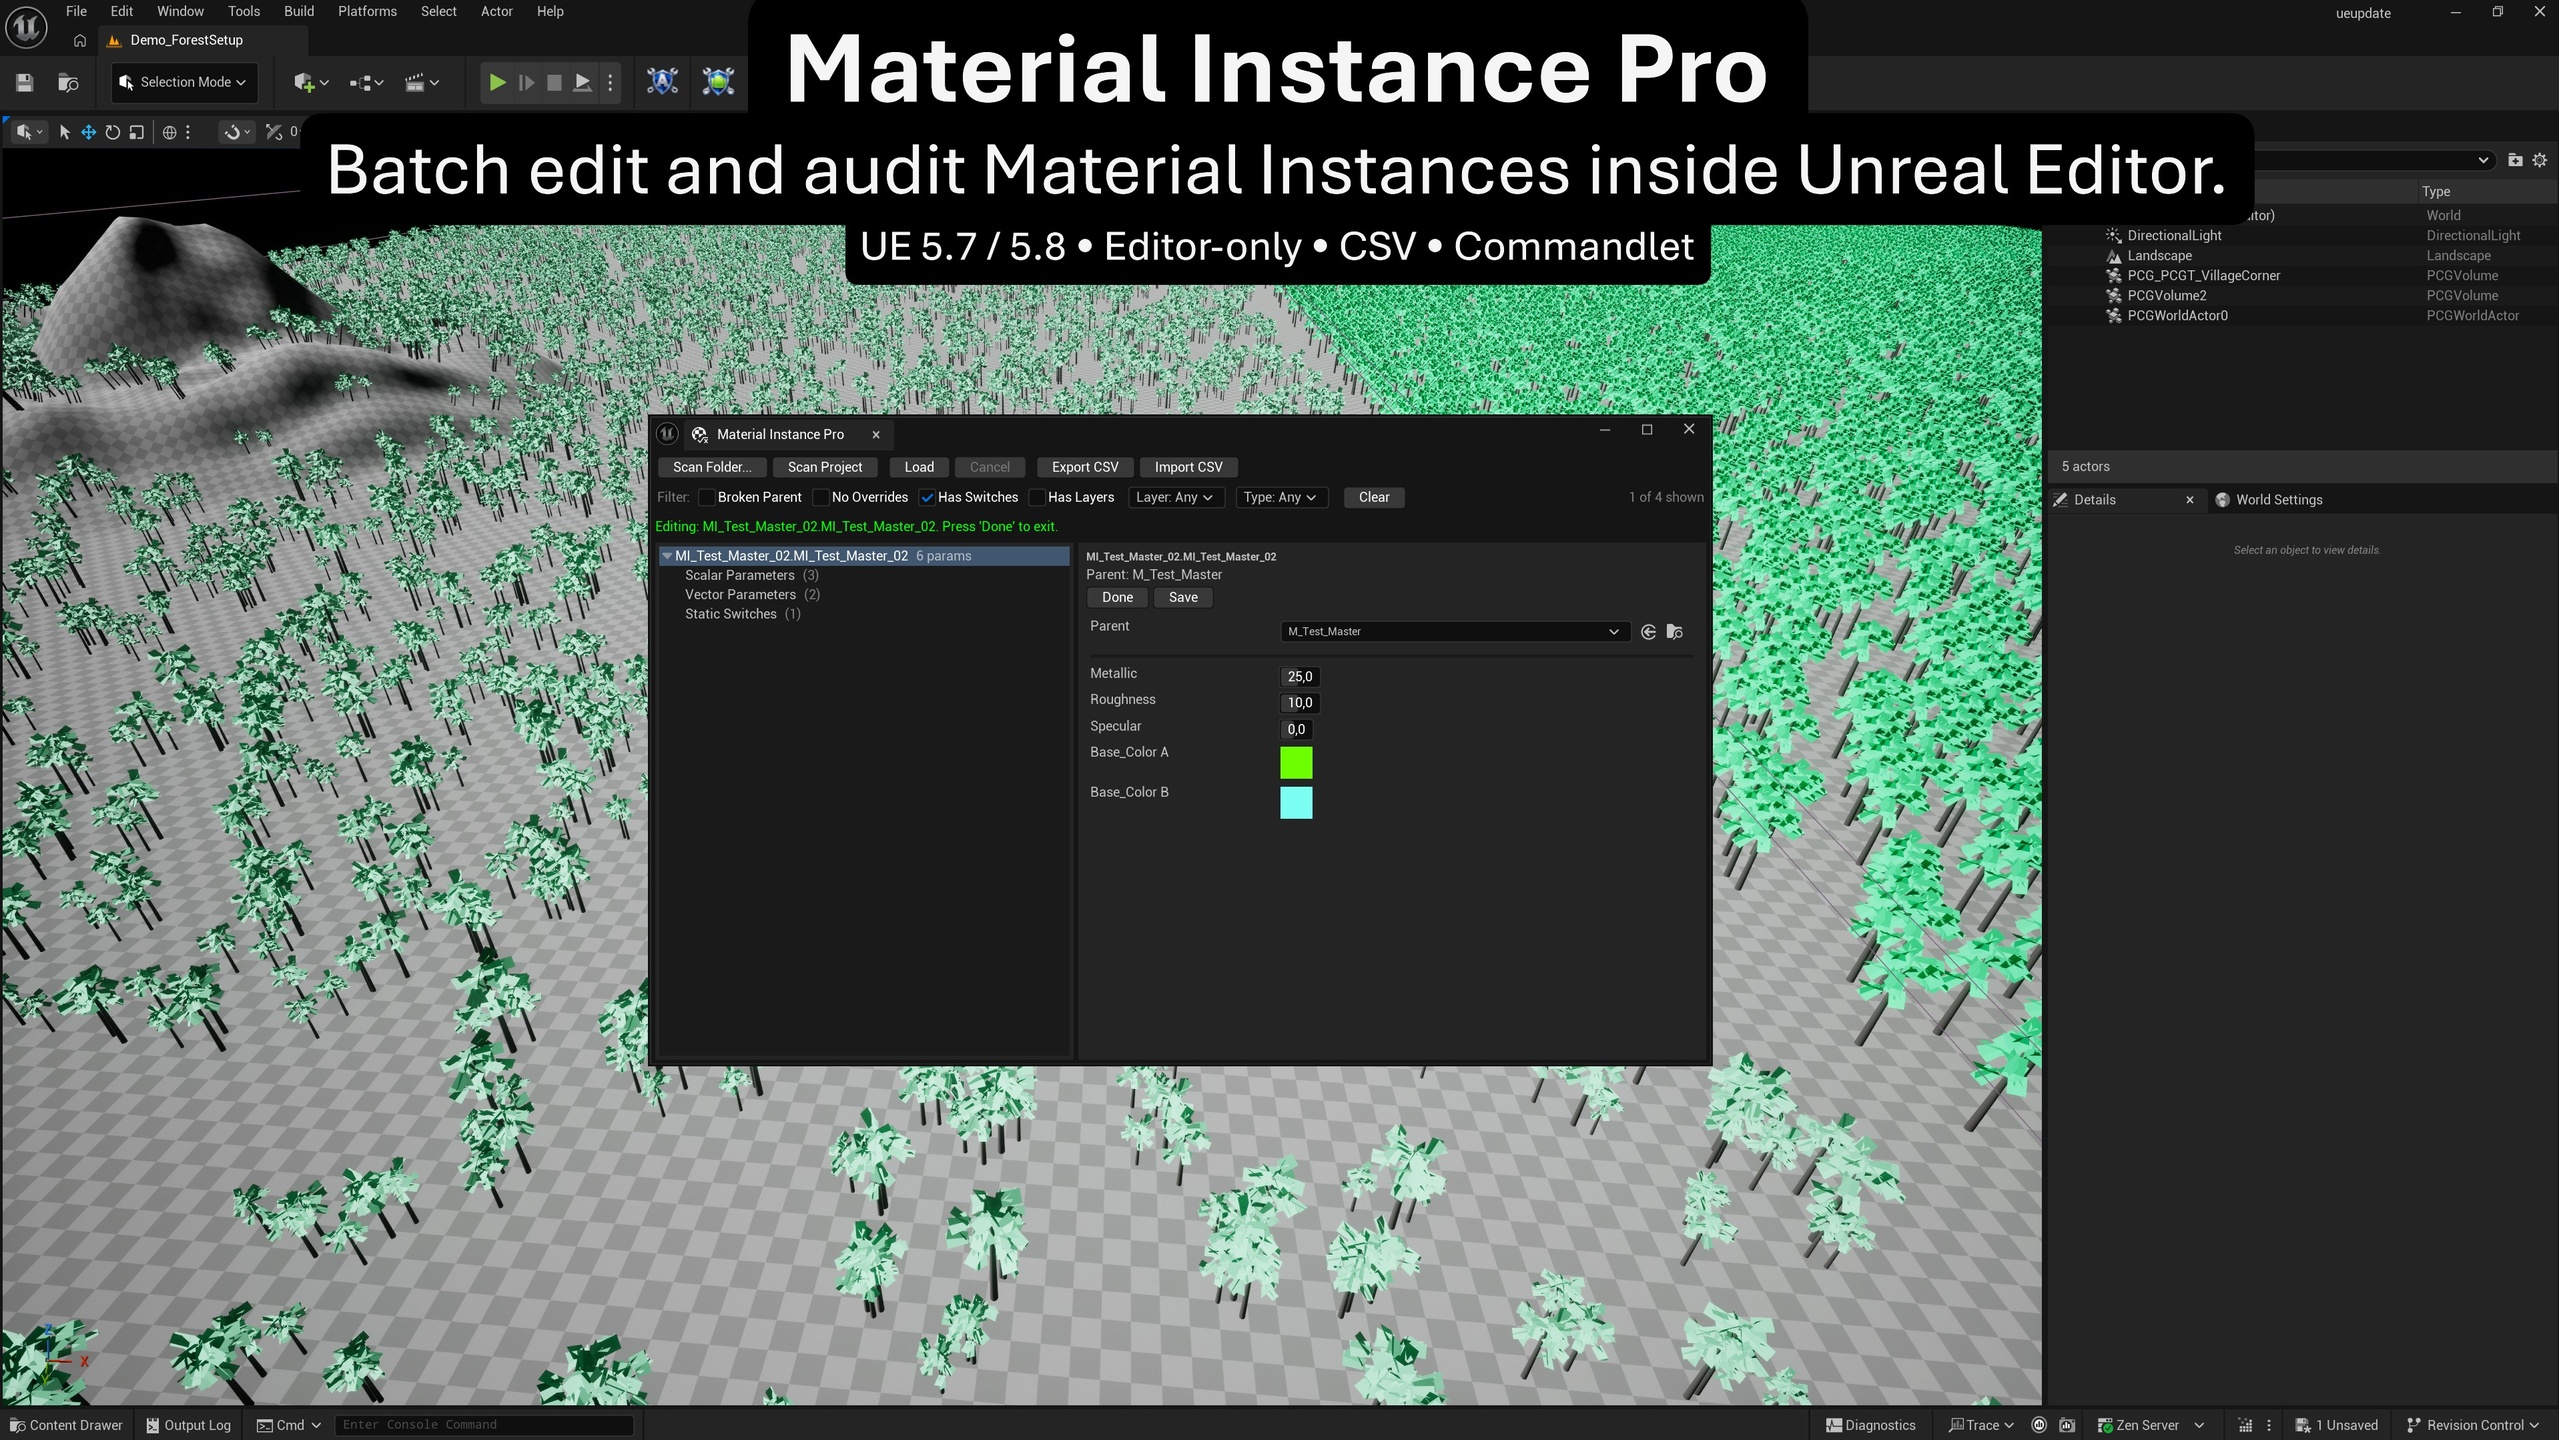Open the Outliner settings gear icon
Screen dimensions: 2559x1440
pyautogui.click(x=2539, y=160)
